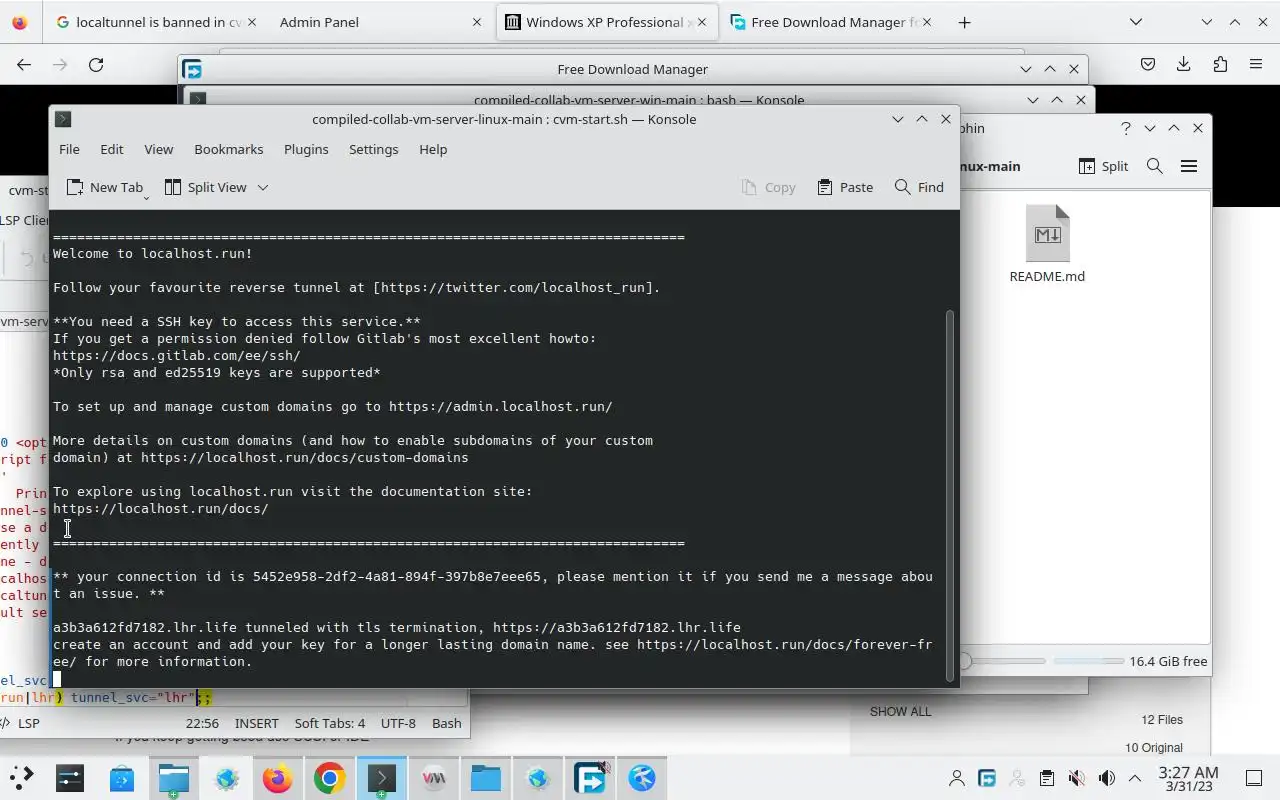Open Dolphin hamburger menu
This screenshot has width=1280, height=800.
[x=1189, y=166]
